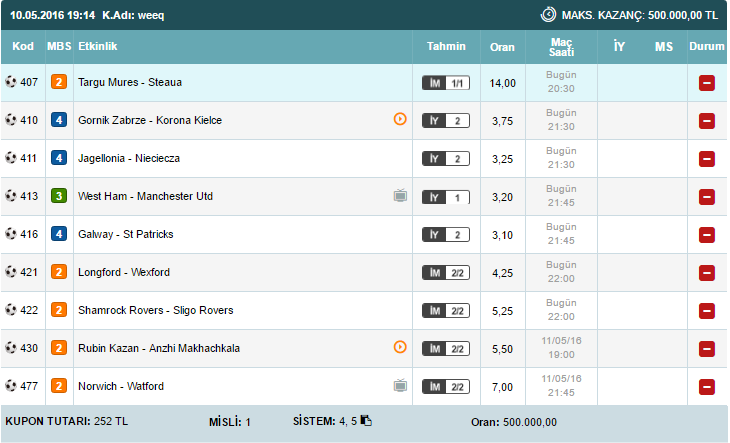Click MAKS. KAZANÇ: 500.000,00 TL text
This screenshot has width=730, height=443.
pos(640,15)
